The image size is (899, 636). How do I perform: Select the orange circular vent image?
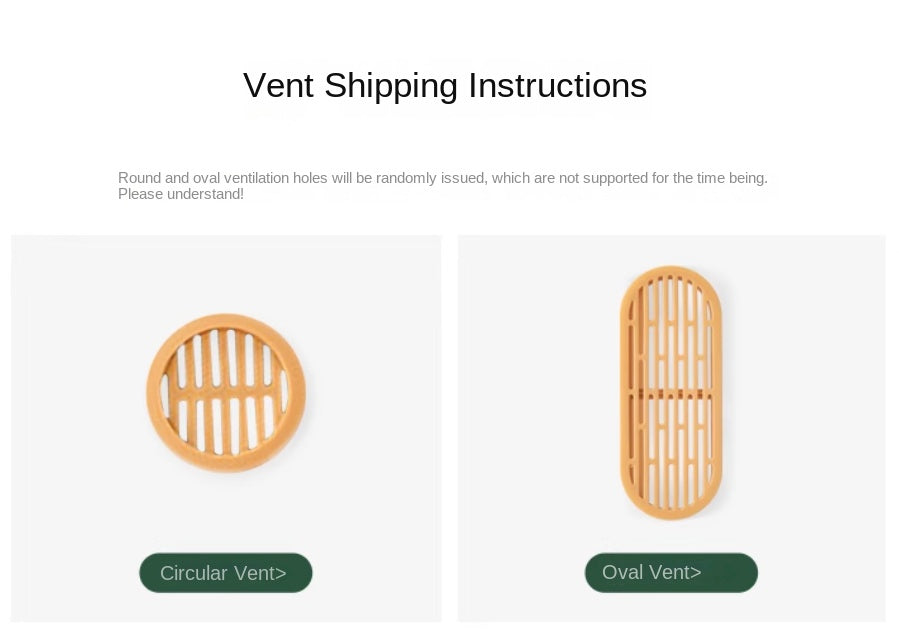pos(226,392)
